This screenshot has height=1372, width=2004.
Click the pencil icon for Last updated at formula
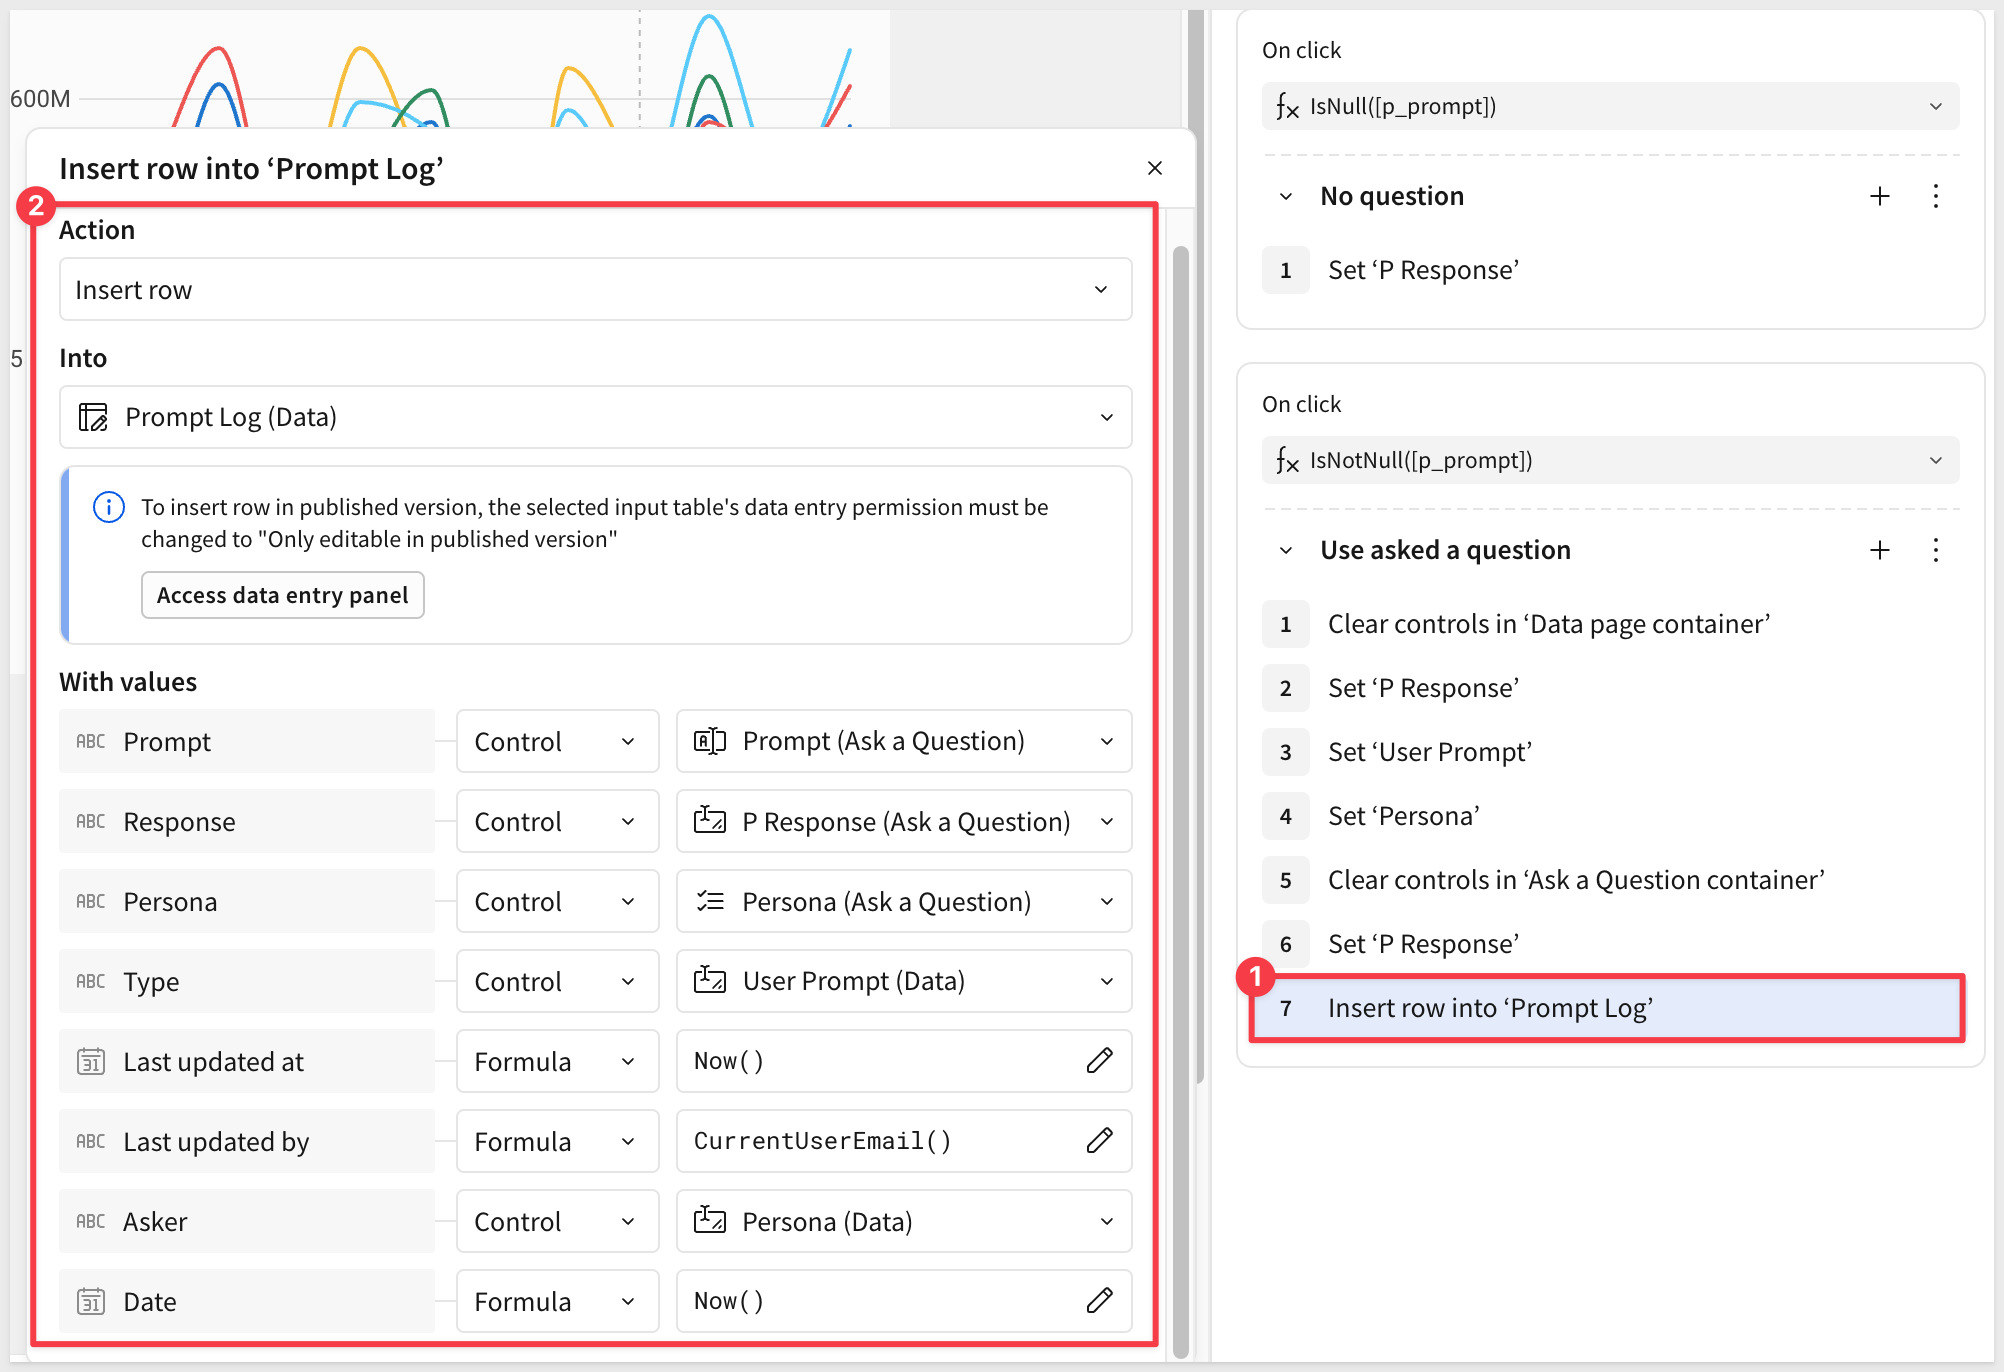(x=1099, y=1061)
